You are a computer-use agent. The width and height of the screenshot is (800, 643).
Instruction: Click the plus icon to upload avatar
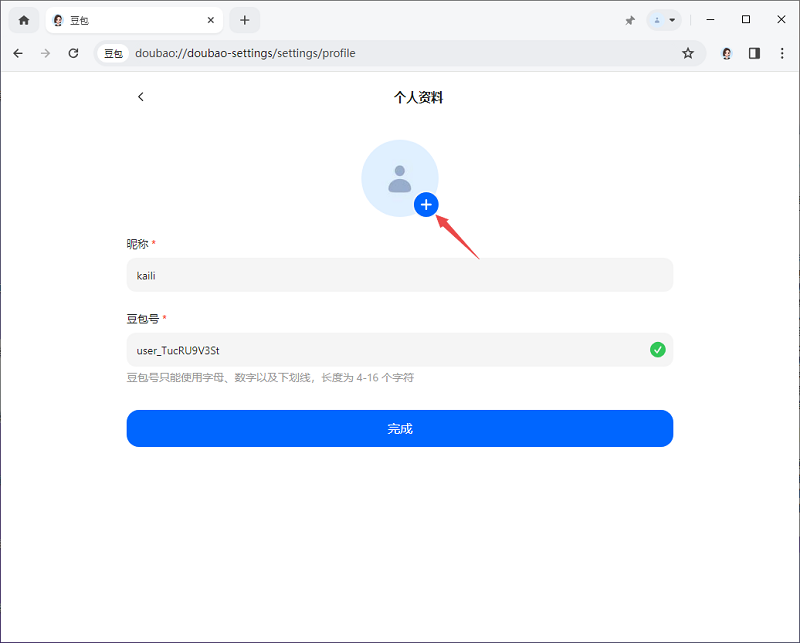click(x=426, y=204)
